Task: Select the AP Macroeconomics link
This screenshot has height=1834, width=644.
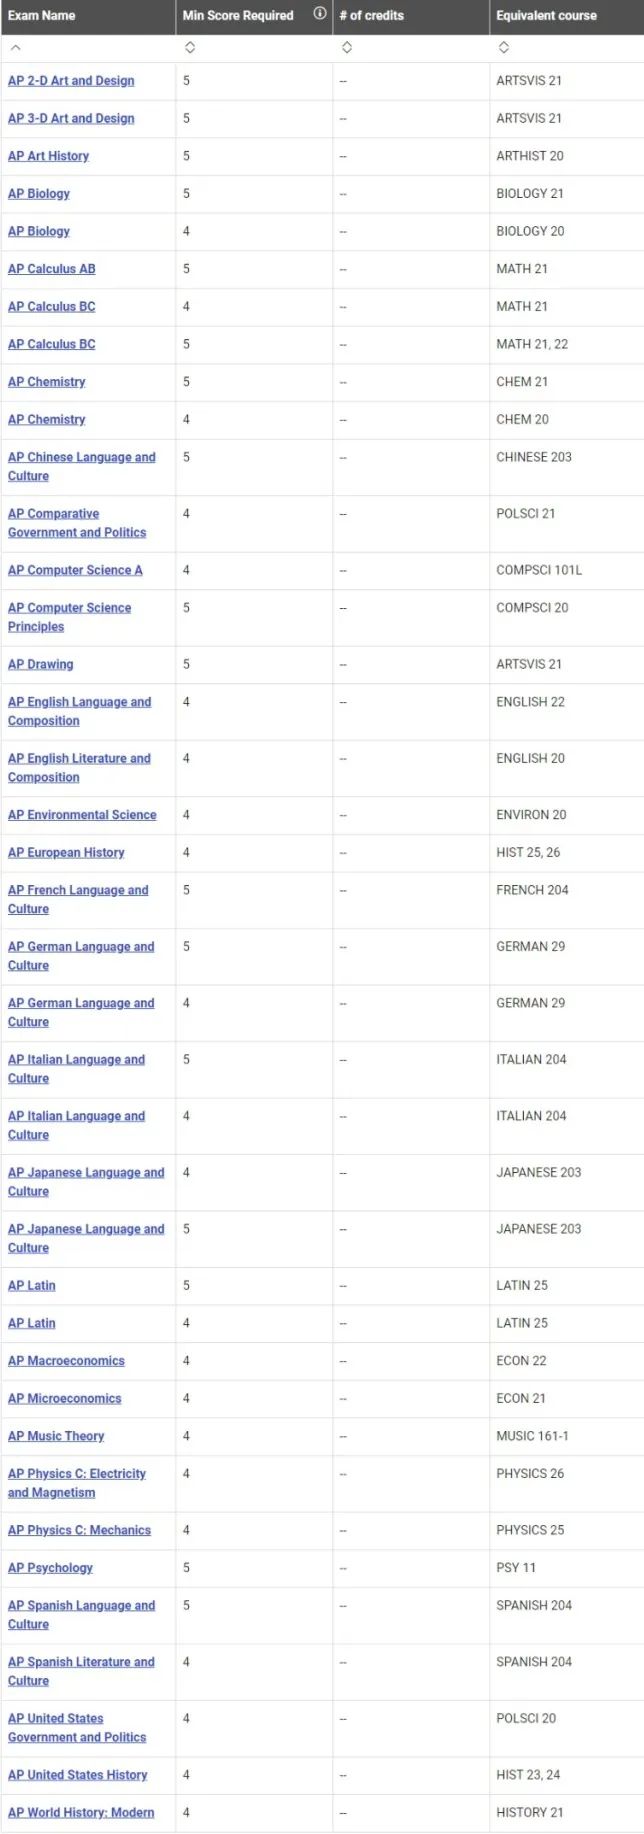Action: [66, 1361]
